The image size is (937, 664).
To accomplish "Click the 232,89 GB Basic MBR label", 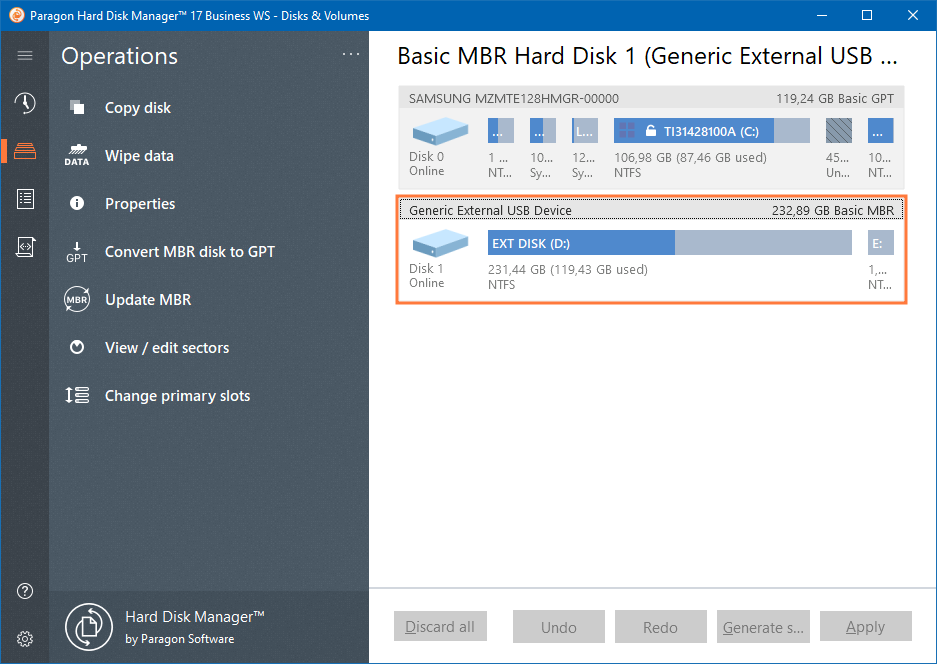I will click(x=833, y=210).
